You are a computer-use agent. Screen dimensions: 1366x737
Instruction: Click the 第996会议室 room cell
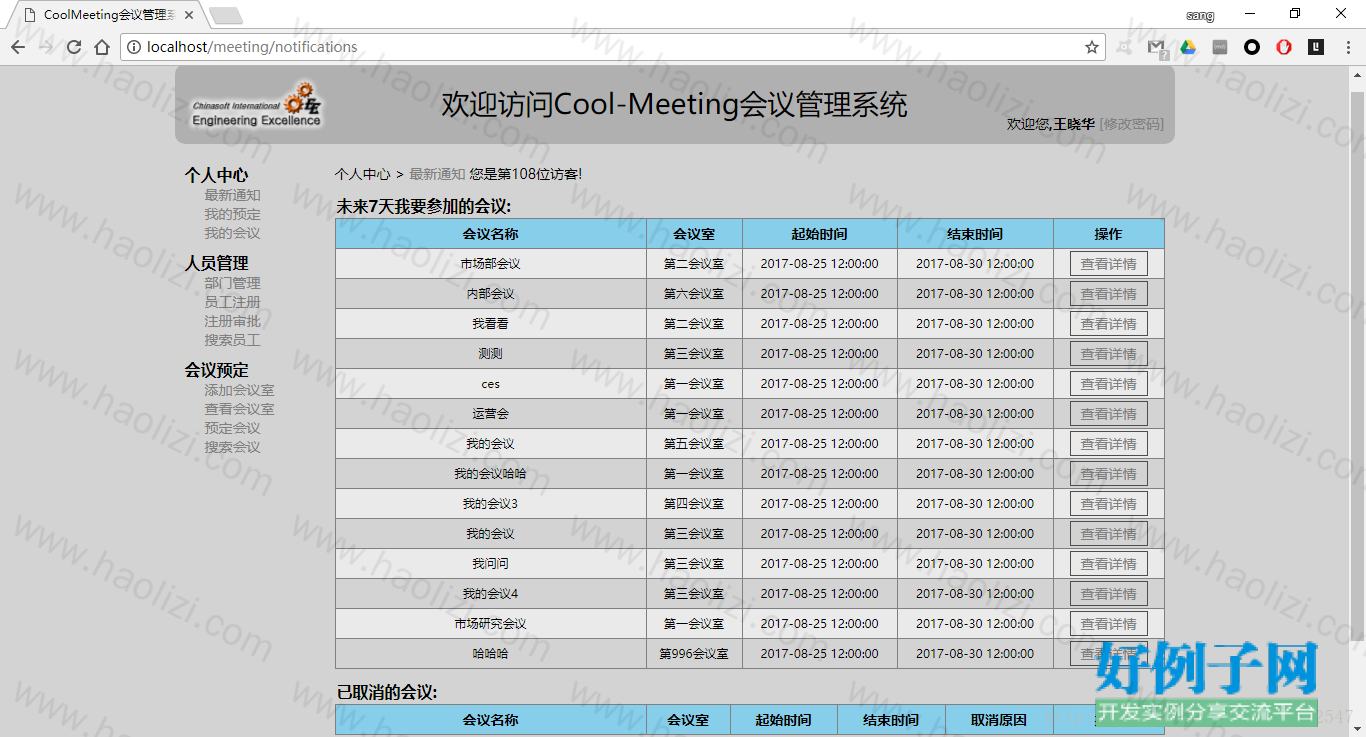click(x=694, y=654)
